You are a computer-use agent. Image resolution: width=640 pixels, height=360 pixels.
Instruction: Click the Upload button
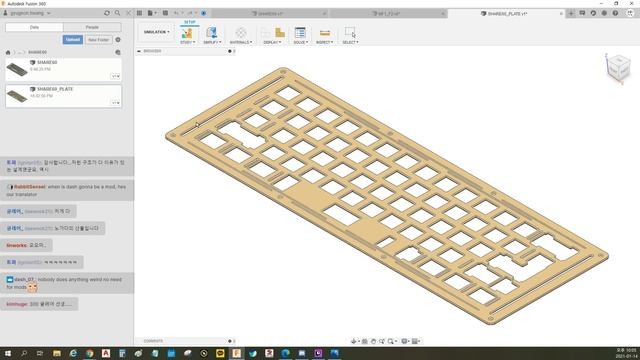tap(73, 40)
